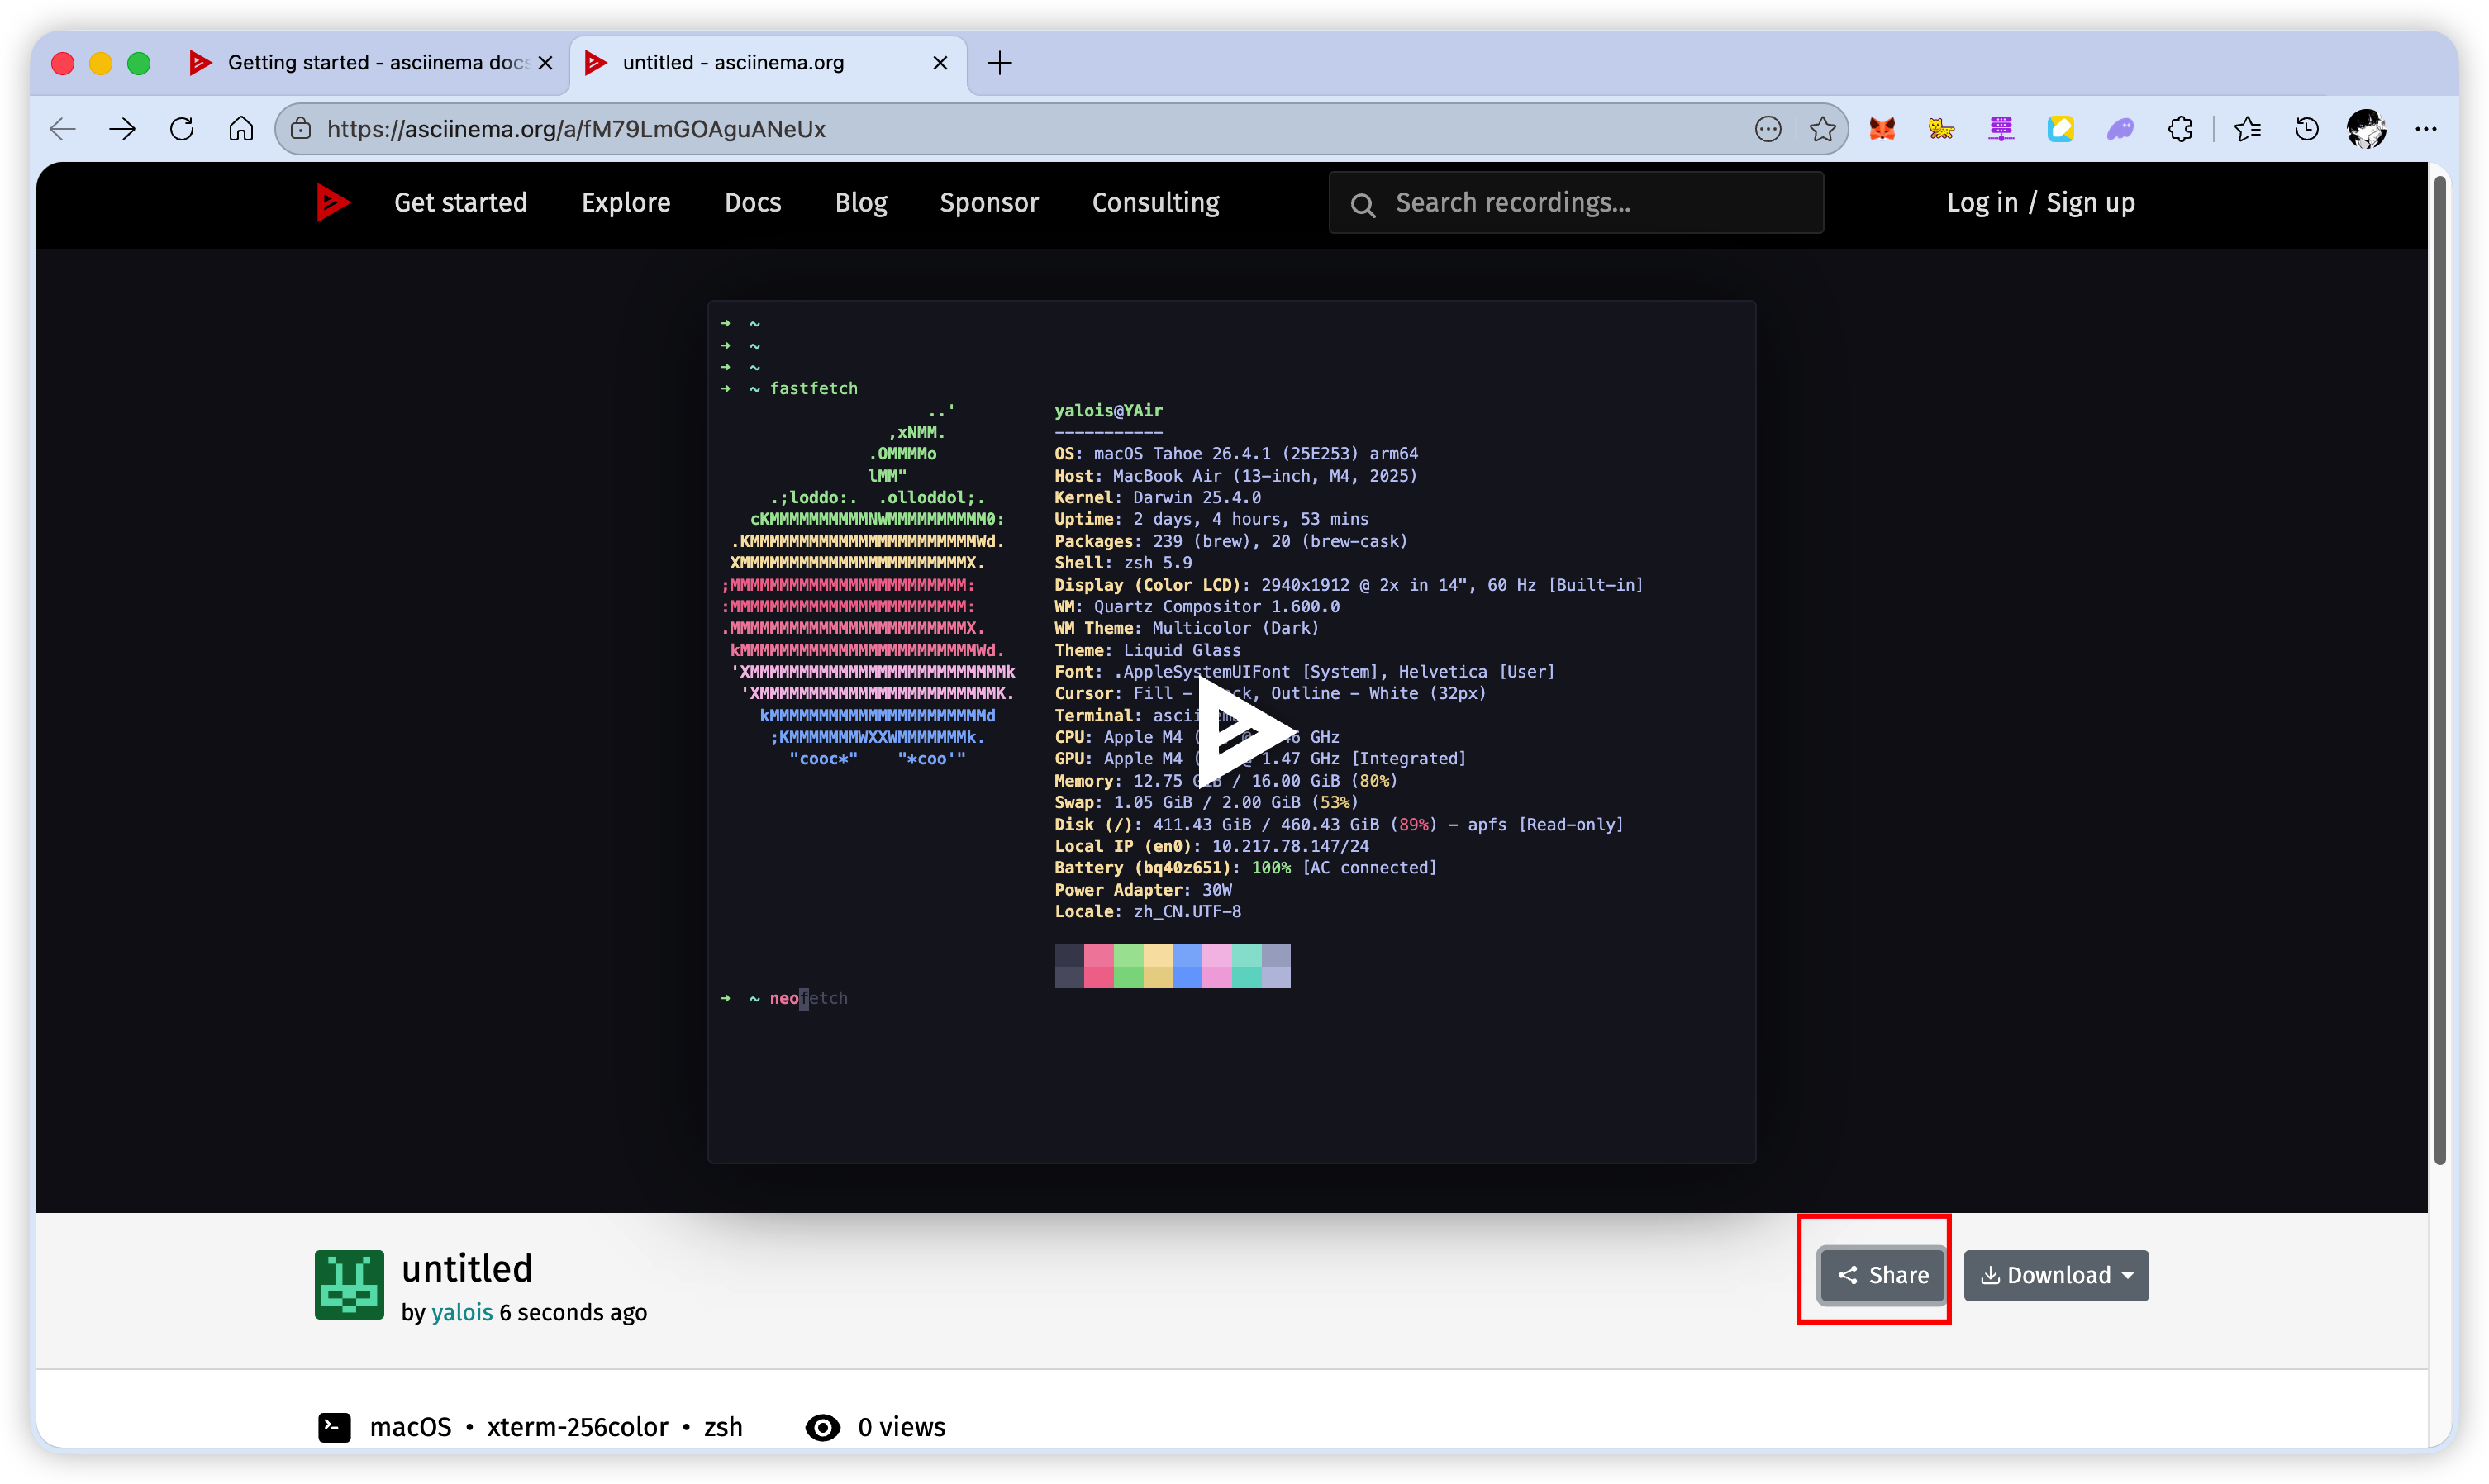This screenshot has width=2489, height=1484.
Task: Click the browser home icon
Action: click(x=241, y=129)
